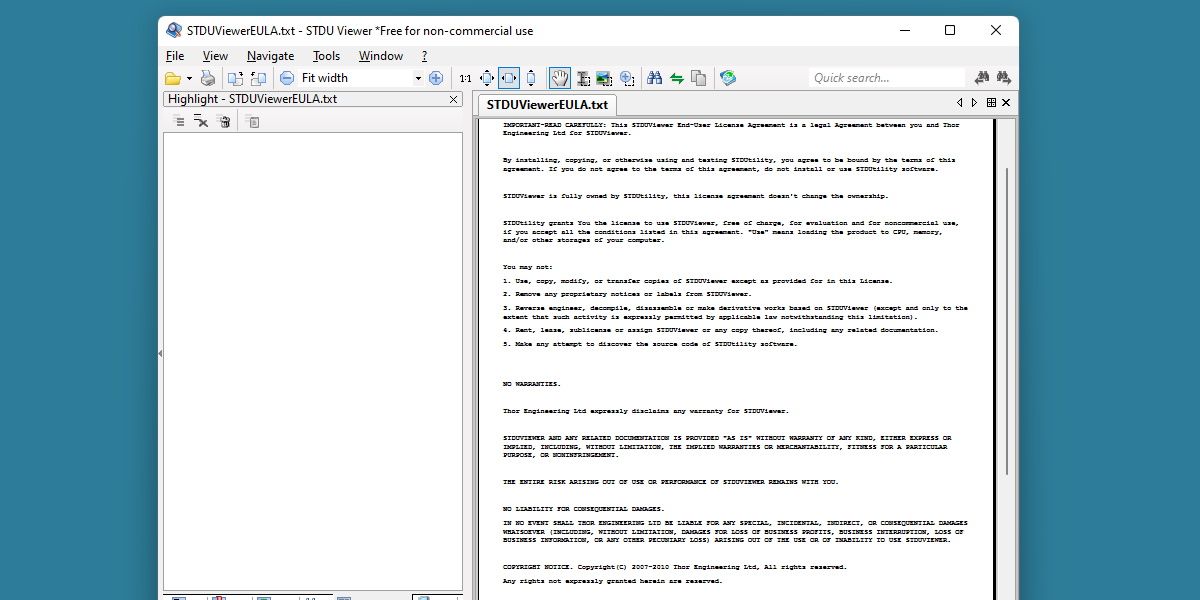
Task: Choose the Fit height zoom icon
Action: click(531, 78)
